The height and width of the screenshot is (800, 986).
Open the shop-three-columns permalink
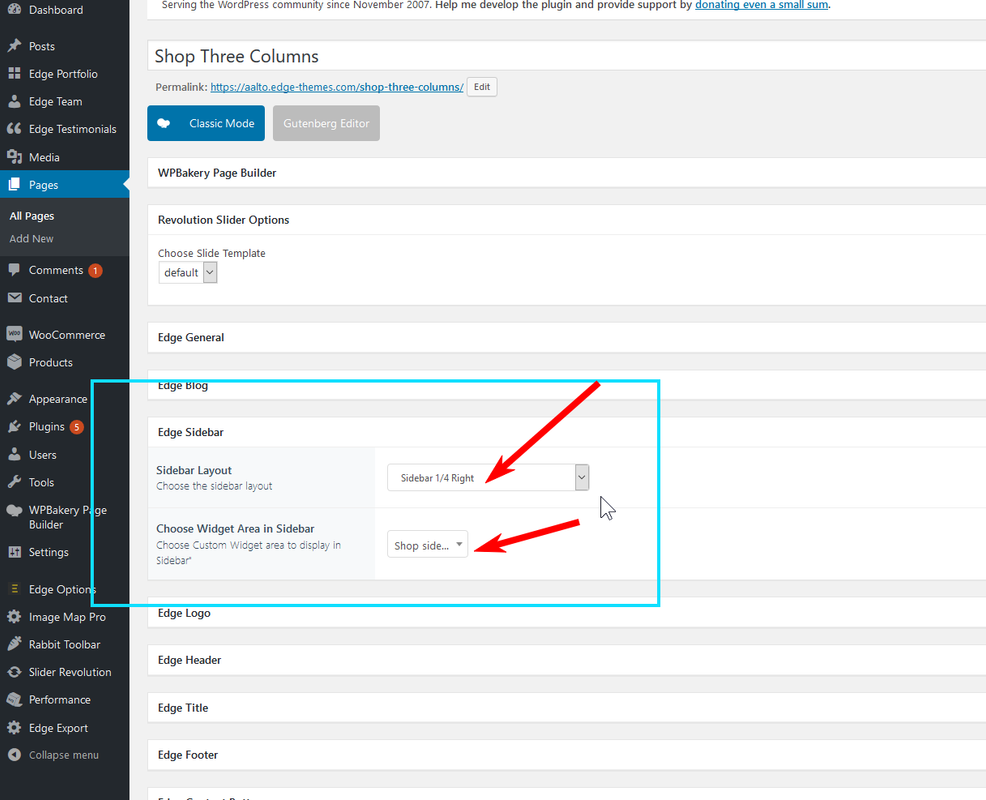point(337,87)
